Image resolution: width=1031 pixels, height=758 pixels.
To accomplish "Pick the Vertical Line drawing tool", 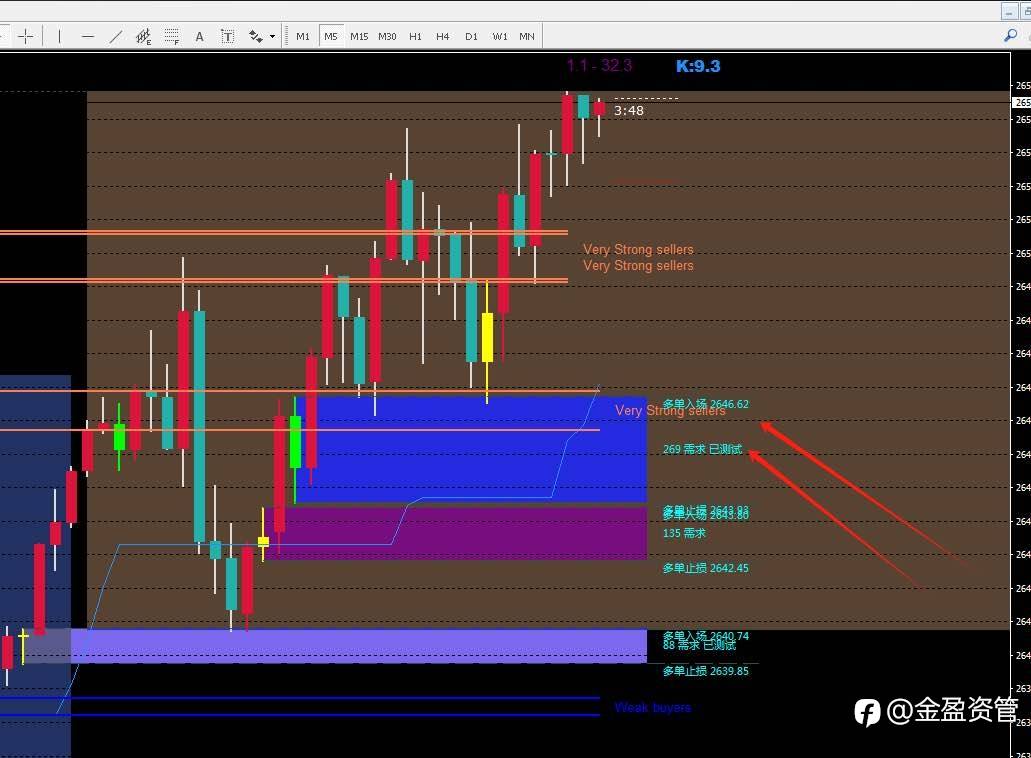I will (59, 36).
